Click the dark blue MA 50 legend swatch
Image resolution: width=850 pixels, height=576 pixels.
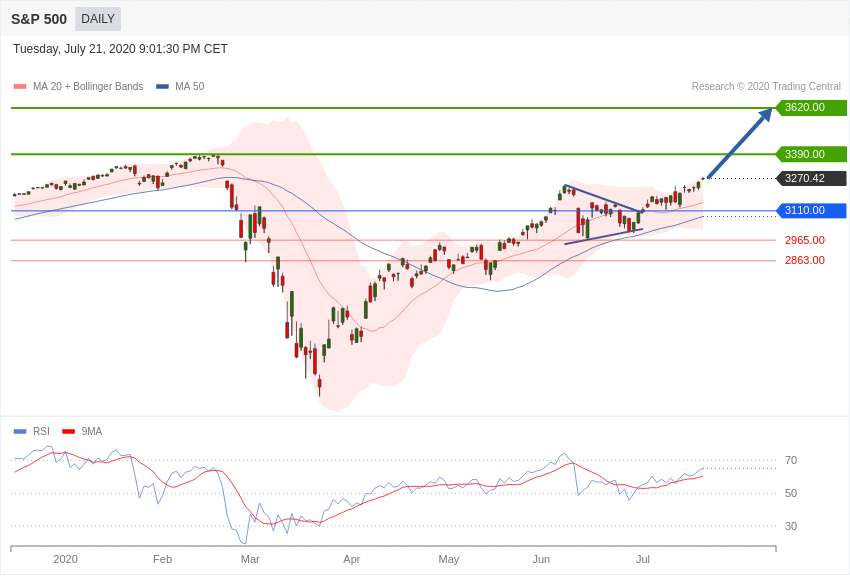[x=162, y=87]
